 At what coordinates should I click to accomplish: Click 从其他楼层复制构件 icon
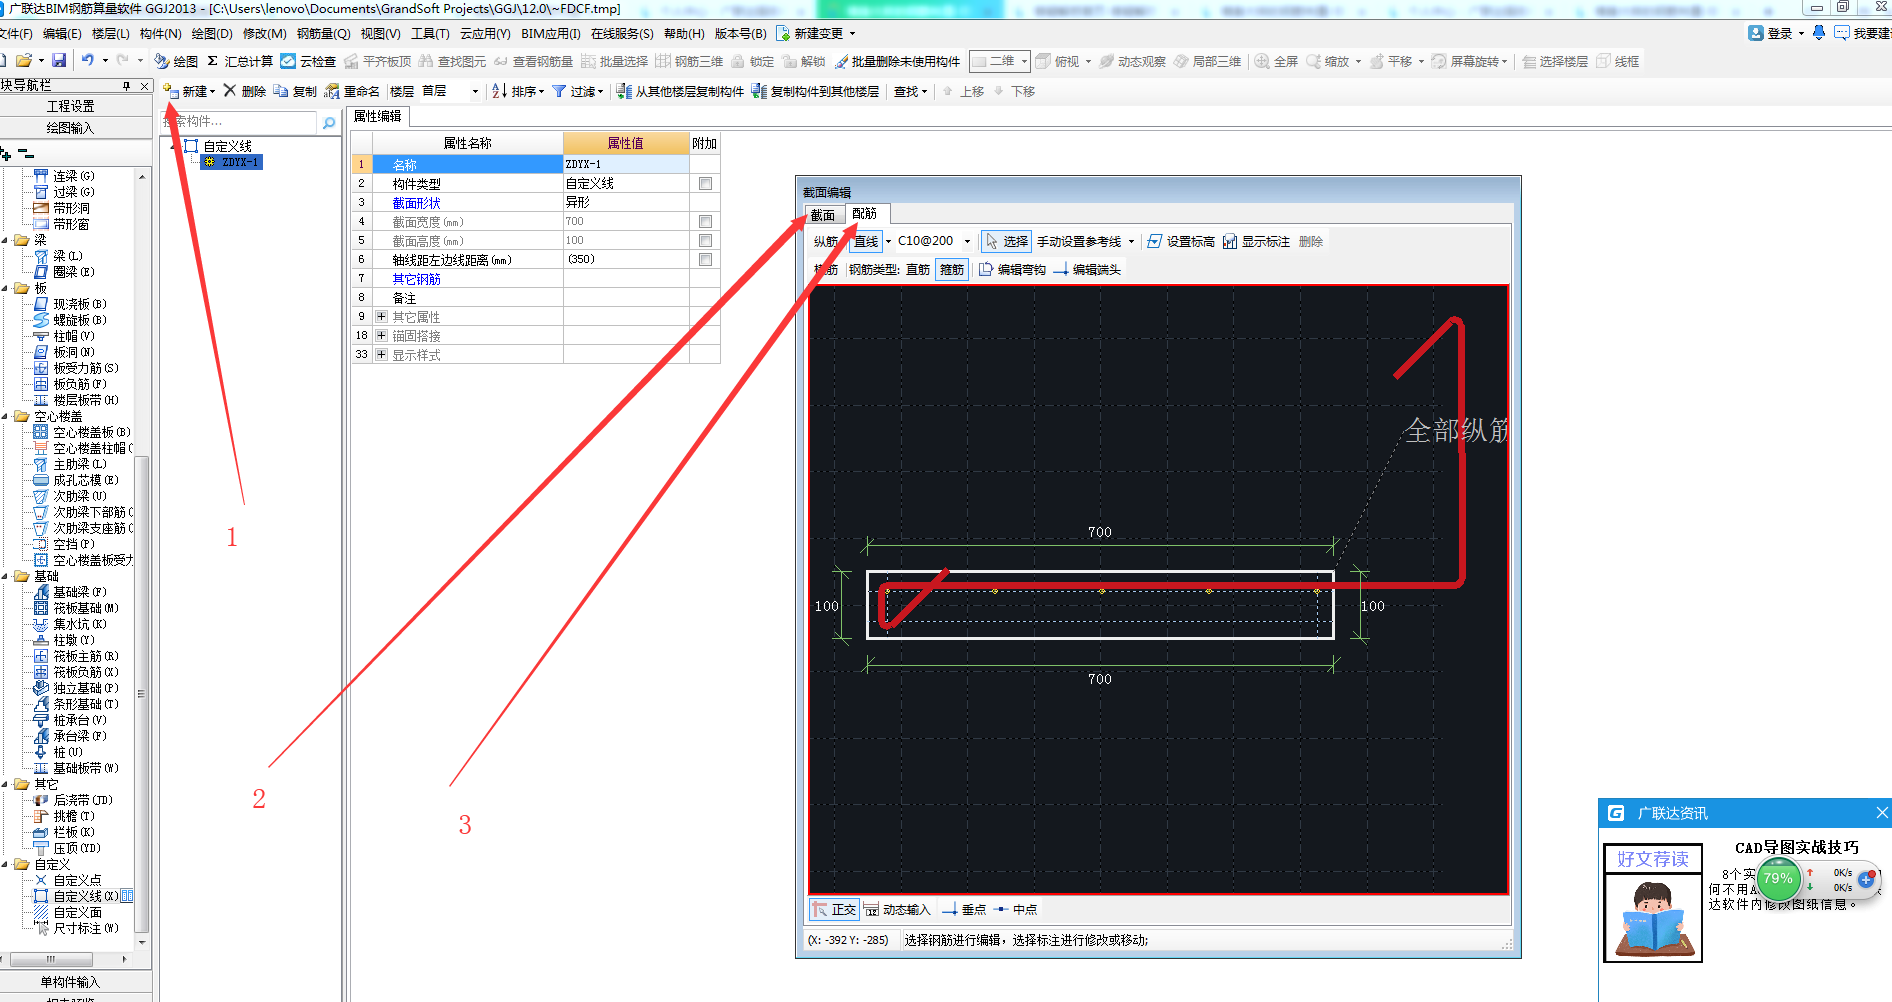coord(624,91)
